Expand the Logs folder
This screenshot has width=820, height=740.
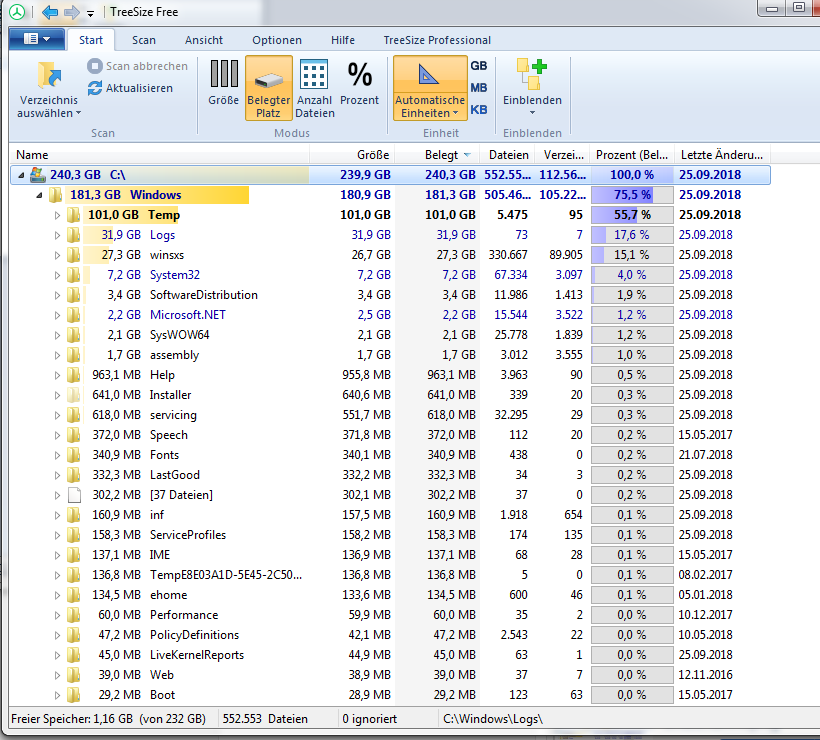[58, 235]
